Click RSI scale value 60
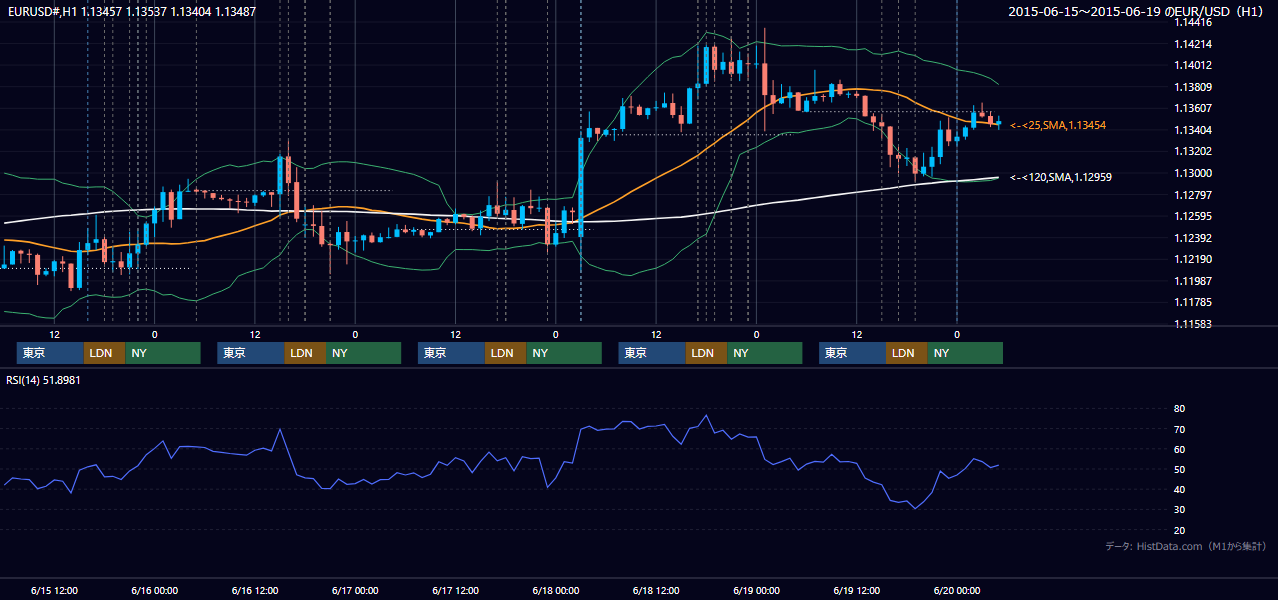This screenshot has height=600, width=1278. 1179,449
